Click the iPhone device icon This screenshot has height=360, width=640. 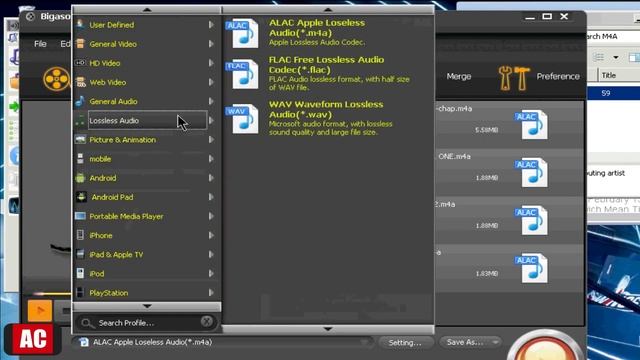(x=80, y=235)
